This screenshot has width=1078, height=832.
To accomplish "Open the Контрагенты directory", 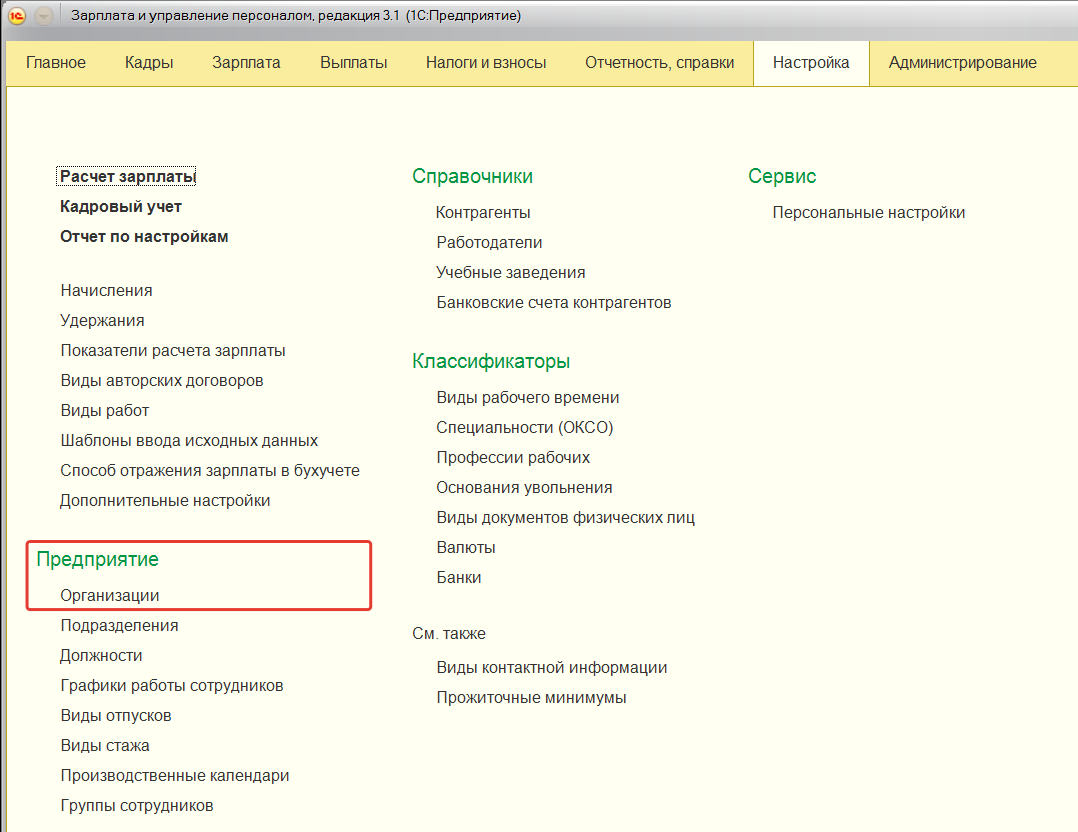I will pyautogui.click(x=483, y=212).
